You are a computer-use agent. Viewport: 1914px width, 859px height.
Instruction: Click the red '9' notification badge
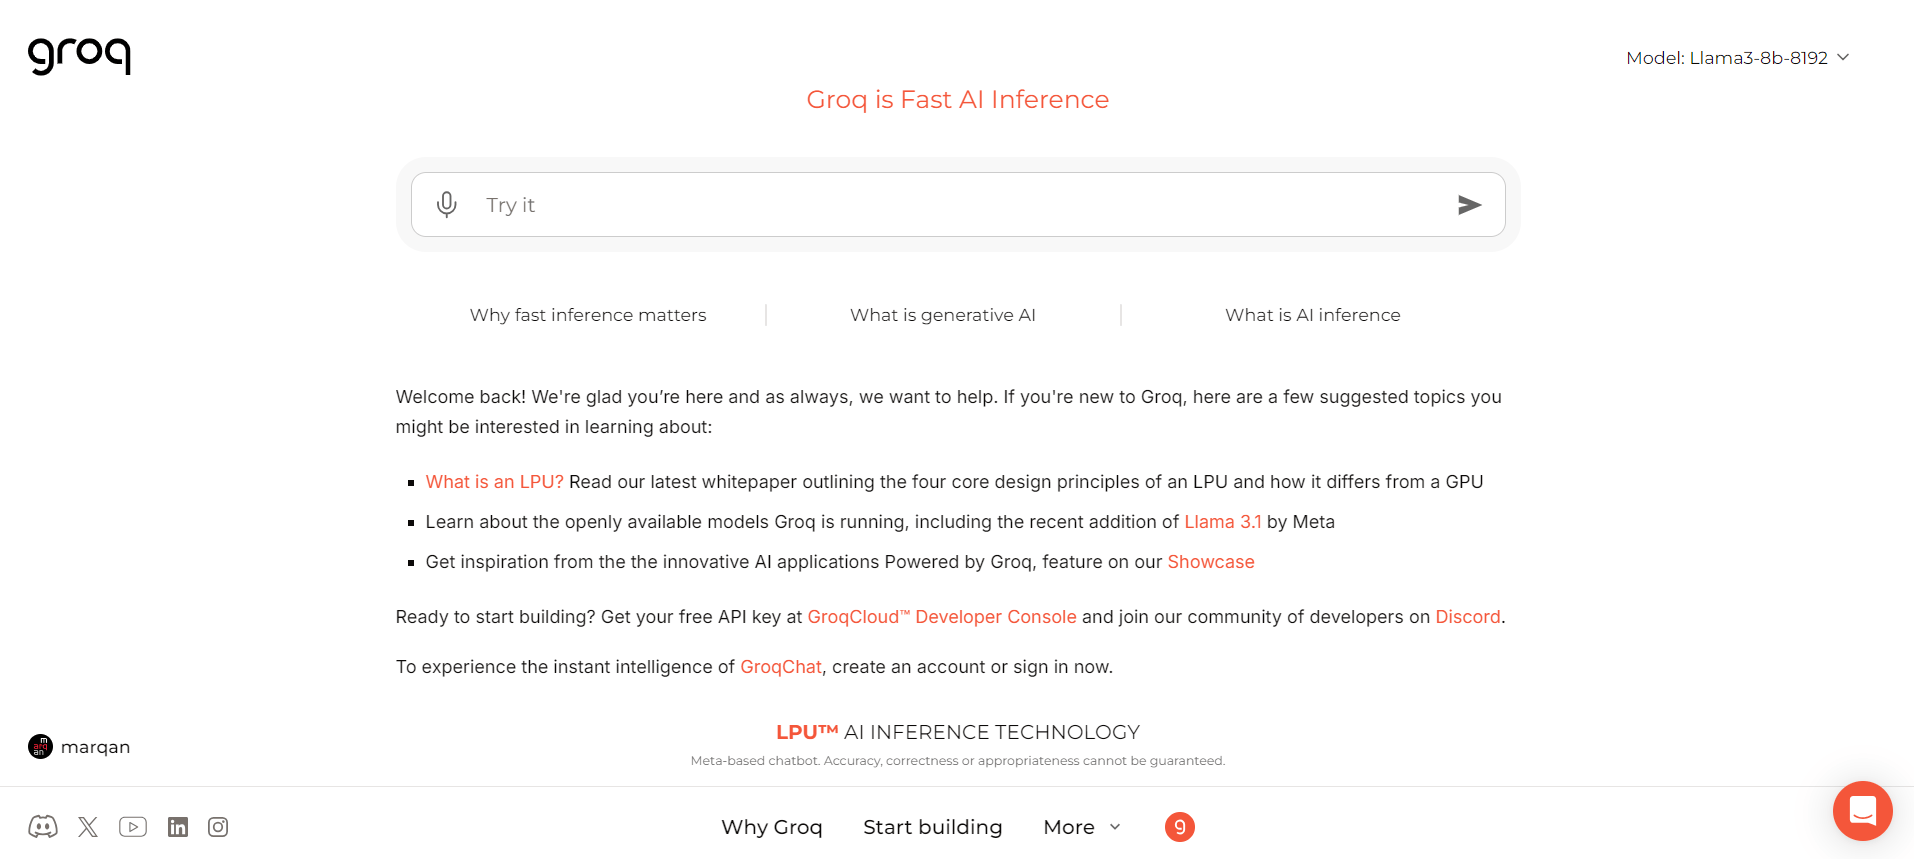tap(1179, 827)
